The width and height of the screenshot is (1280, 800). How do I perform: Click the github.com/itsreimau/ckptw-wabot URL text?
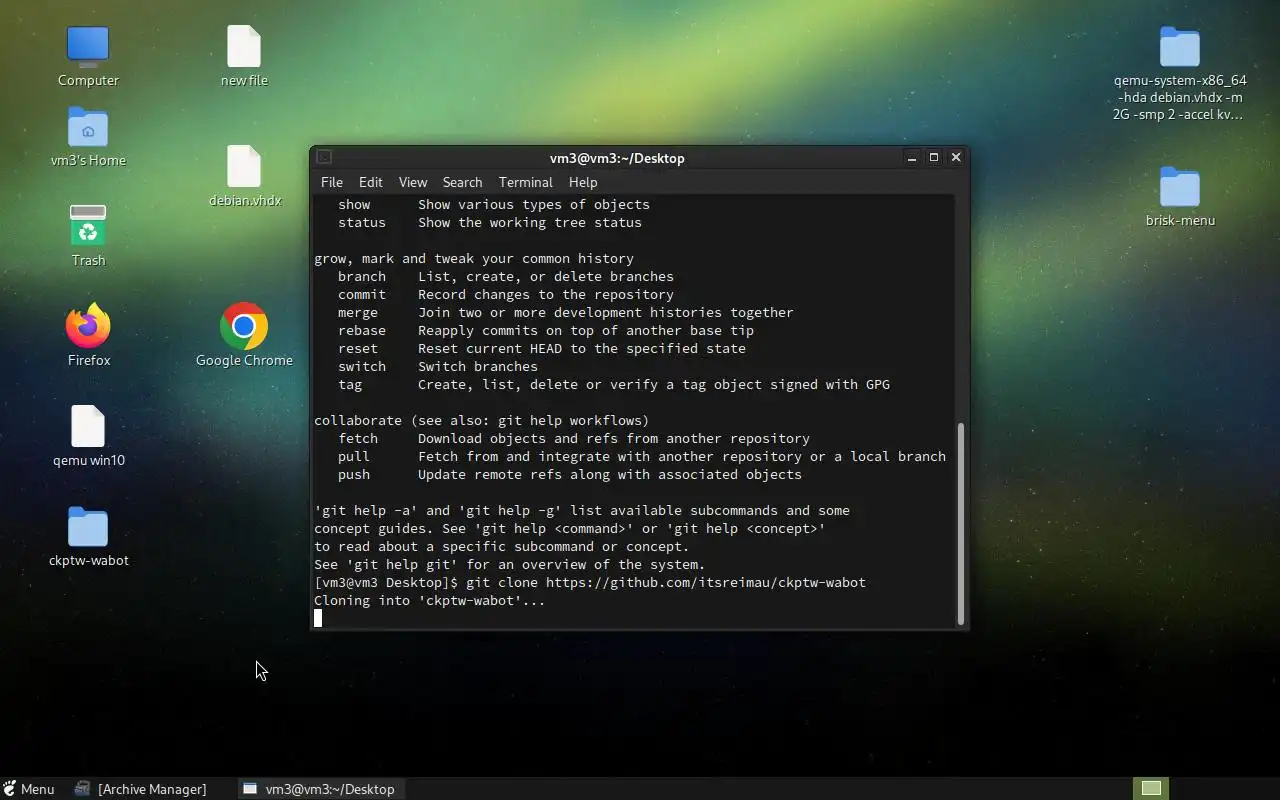coord(706,582)
